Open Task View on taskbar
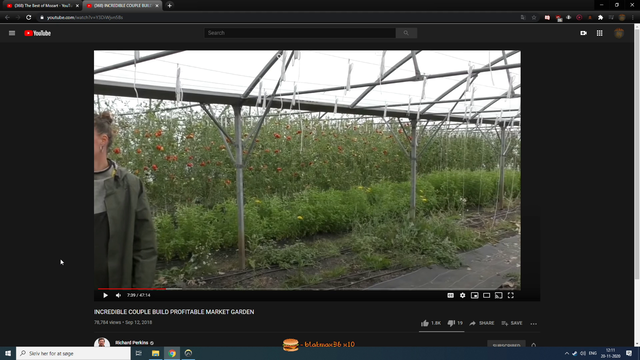Viewport: 640px width, 360px height. [x=139, y=353]
